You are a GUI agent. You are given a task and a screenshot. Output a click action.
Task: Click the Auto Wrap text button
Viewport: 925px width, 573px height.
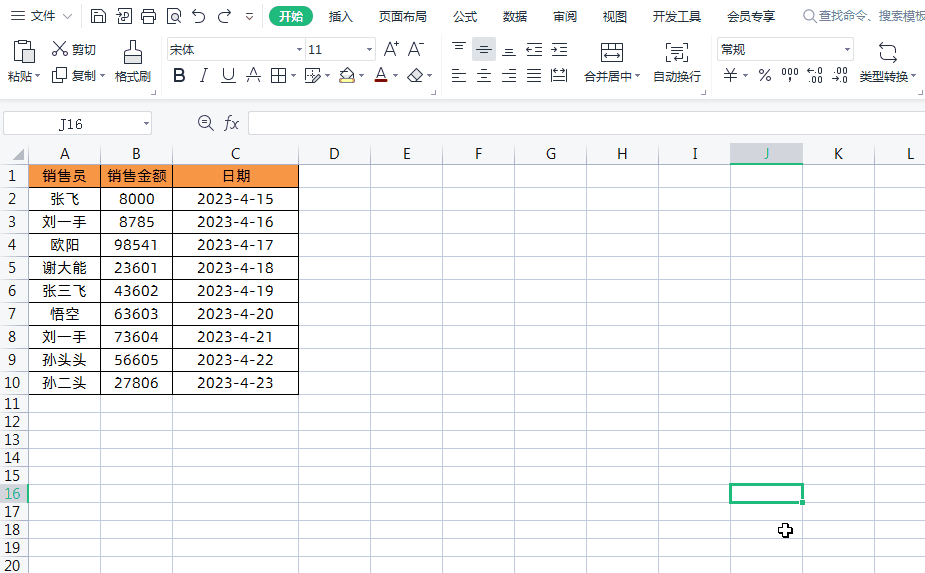tap(677, 62)
